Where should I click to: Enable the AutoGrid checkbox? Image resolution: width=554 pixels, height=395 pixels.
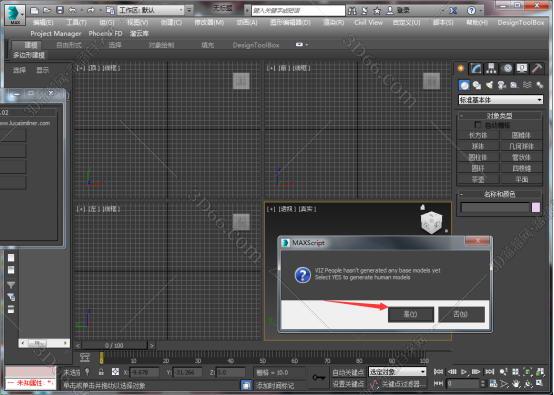(477, 125)
